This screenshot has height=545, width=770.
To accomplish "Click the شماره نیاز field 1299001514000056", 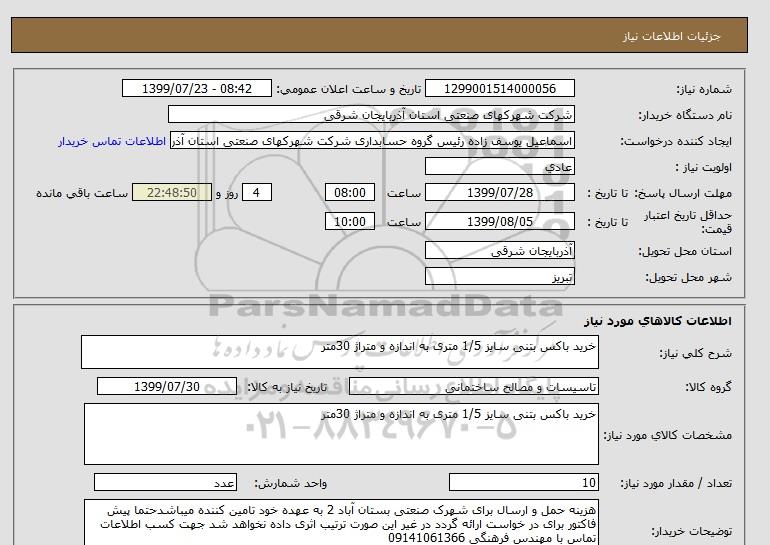I will (499, 88).
